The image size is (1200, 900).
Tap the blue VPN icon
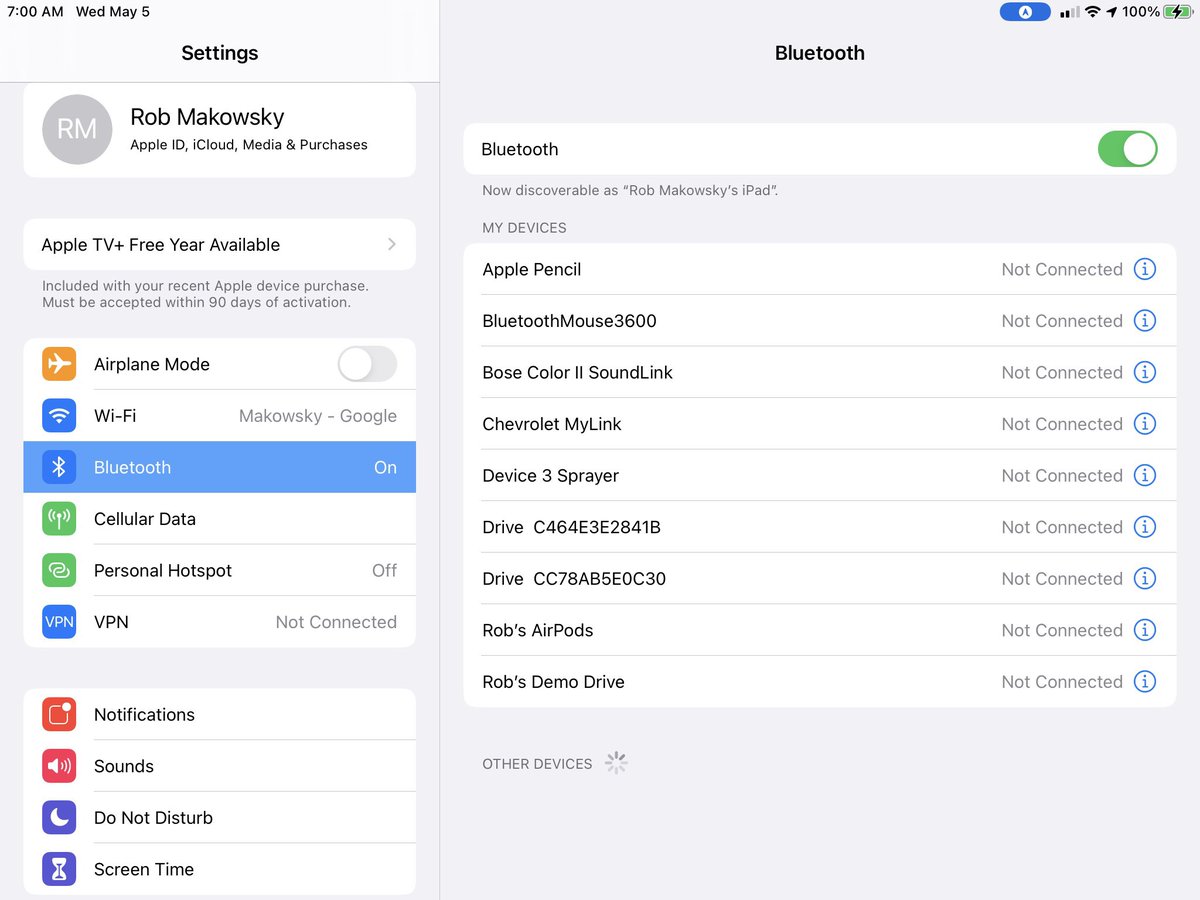59,621
